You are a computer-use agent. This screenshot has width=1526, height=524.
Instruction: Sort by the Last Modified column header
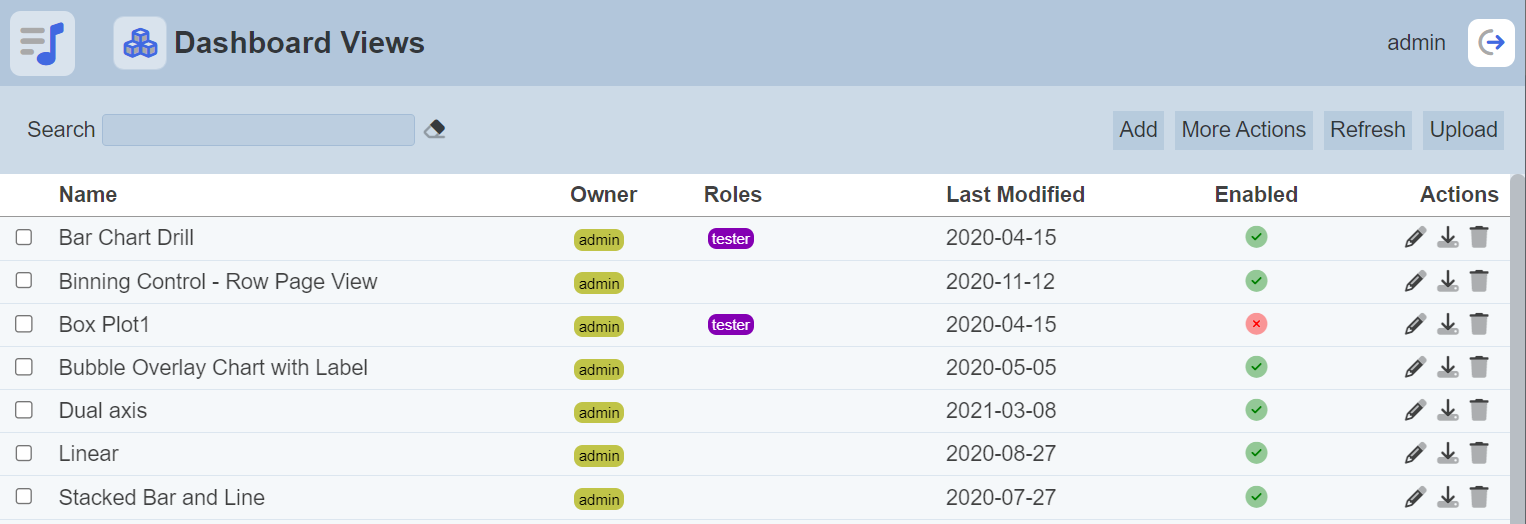click(1015, 194)
